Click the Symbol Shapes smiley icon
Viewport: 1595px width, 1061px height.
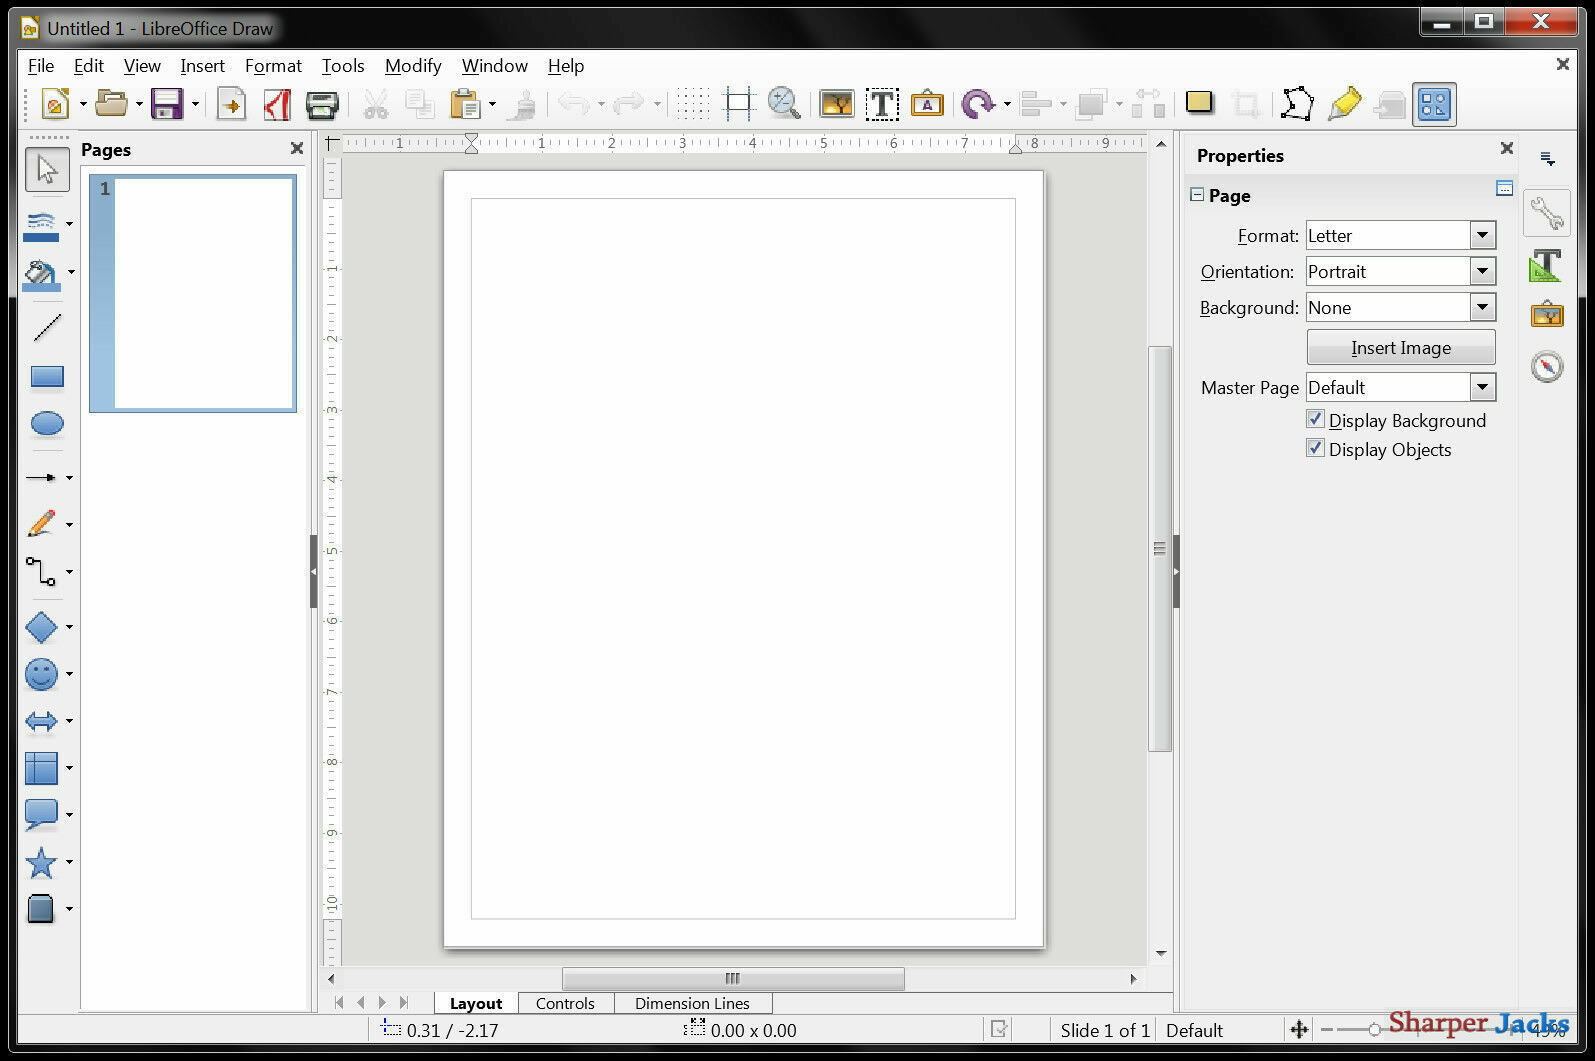click(41, 674)
